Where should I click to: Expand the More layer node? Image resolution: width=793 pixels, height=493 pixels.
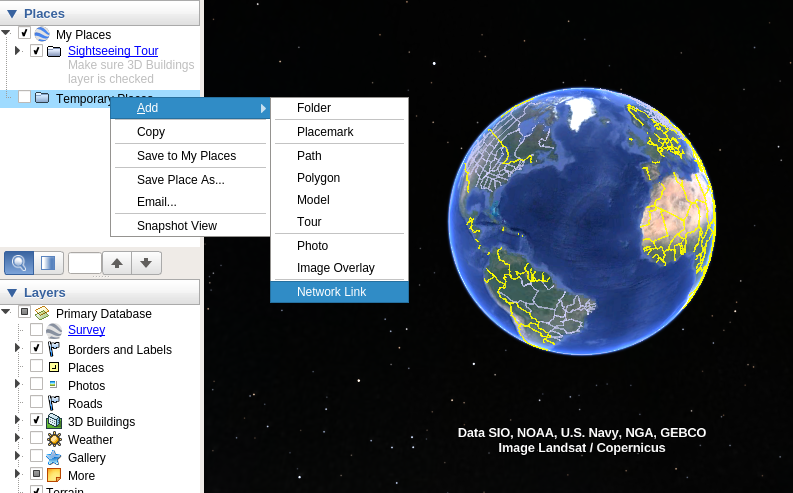[x=18, y=474]
